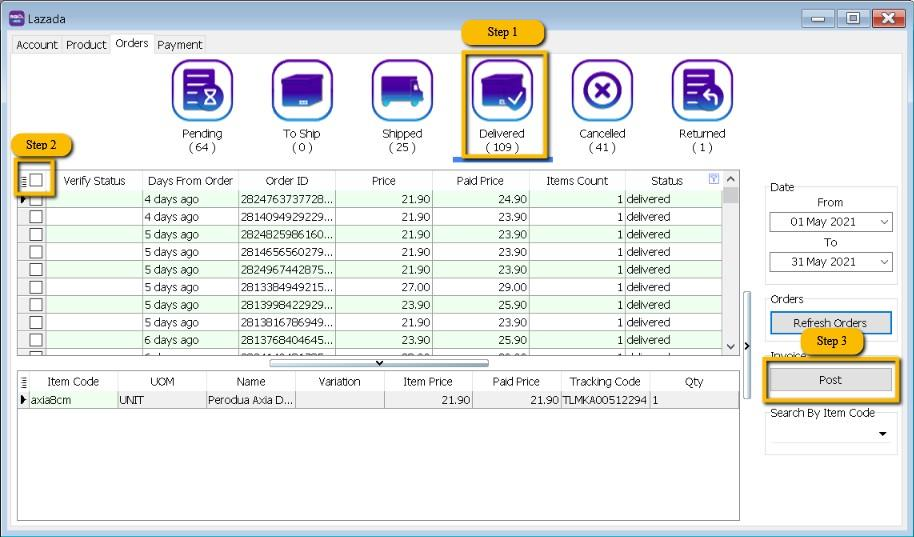This screenshot has height=537, width=914.
Task: Open the Returned orders icon
Action: (702, 91)
